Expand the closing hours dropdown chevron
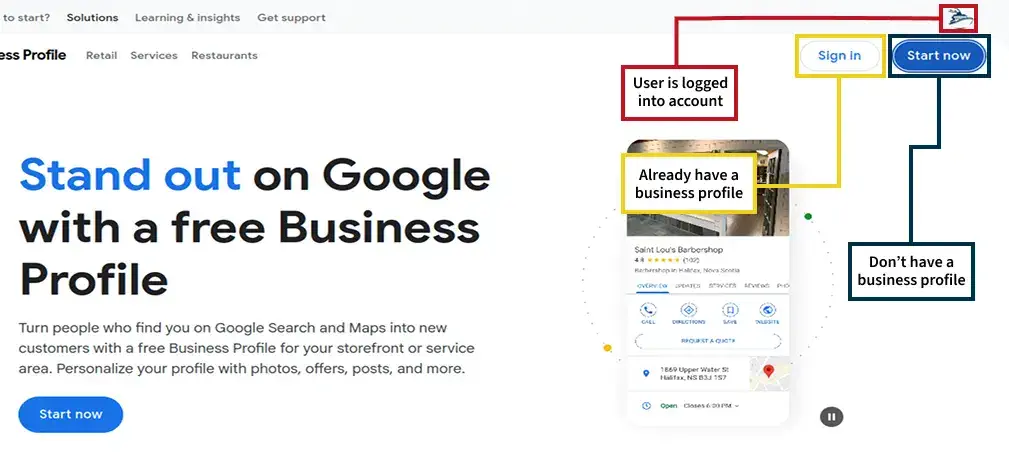Image resolution: width=1009 pixels, height=461 pixels. (737, 406)
